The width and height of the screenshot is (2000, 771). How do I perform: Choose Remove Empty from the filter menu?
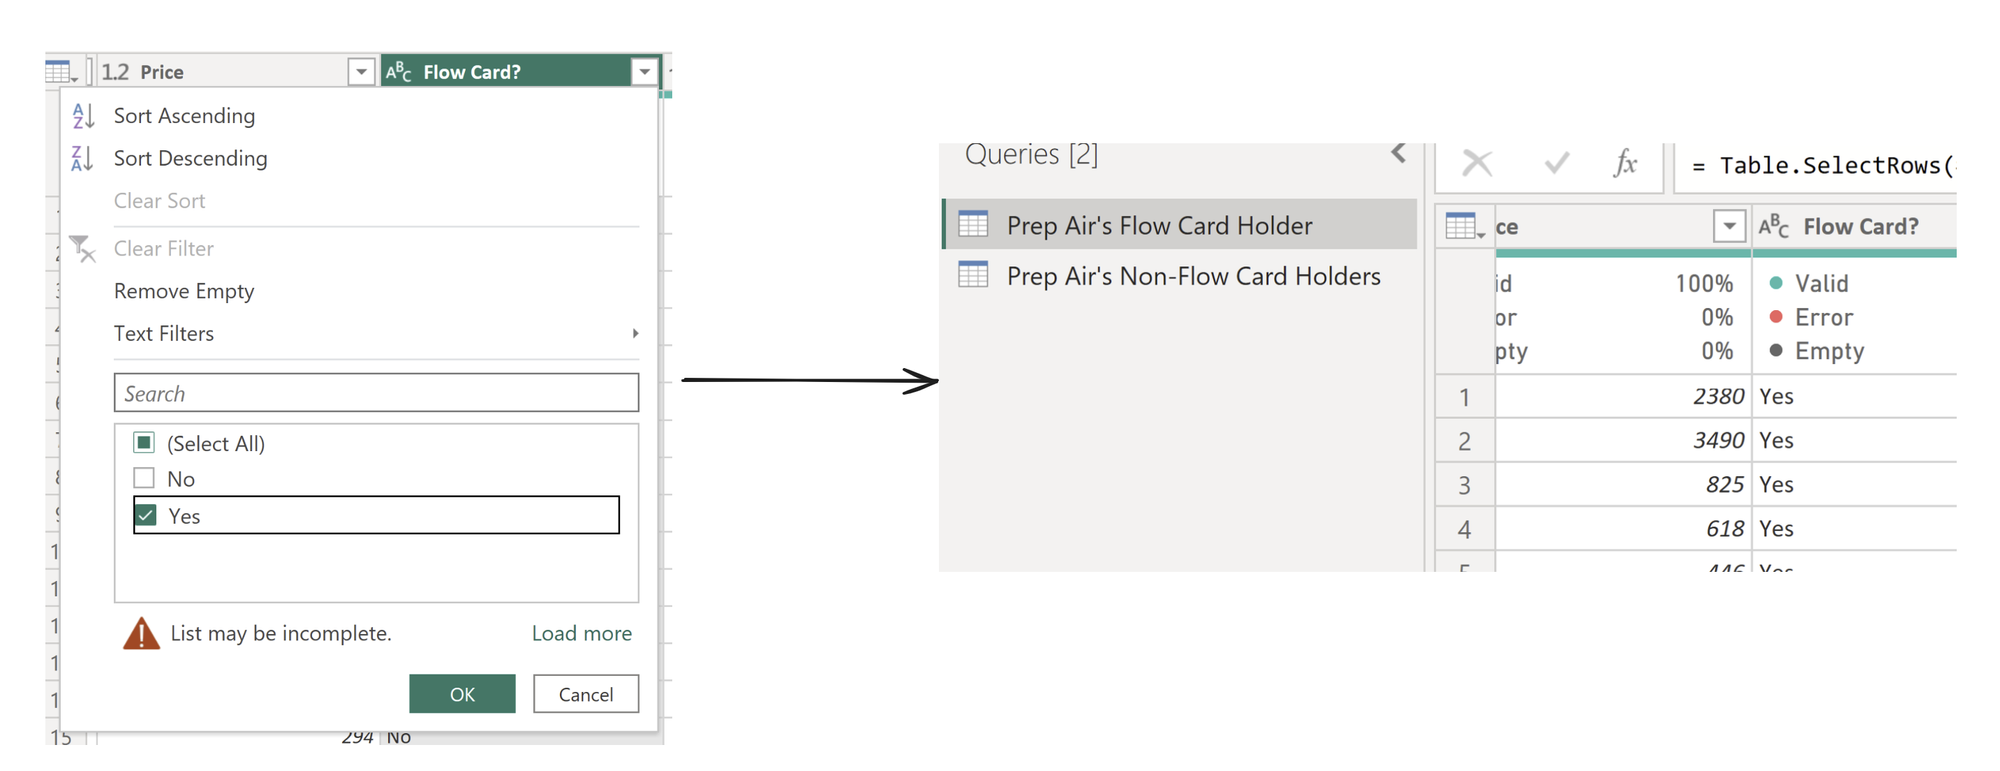(x=184, y=291)
